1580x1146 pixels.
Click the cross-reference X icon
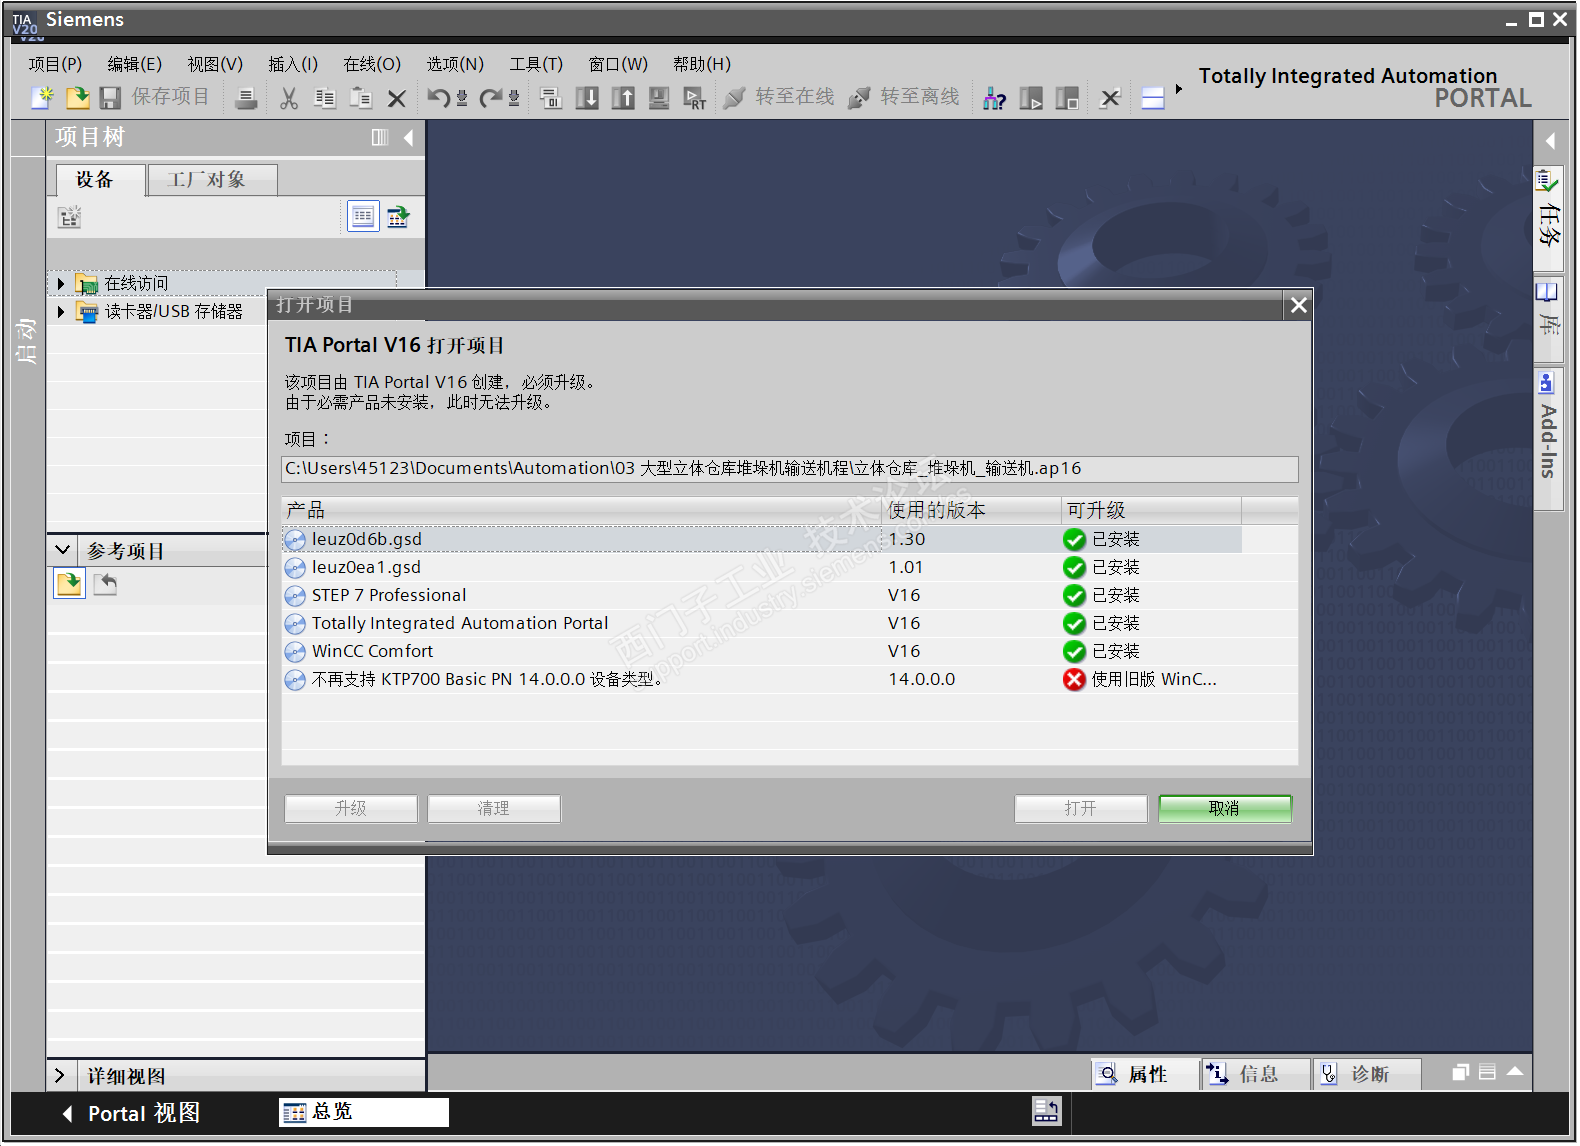click(x=1110, y=98)
